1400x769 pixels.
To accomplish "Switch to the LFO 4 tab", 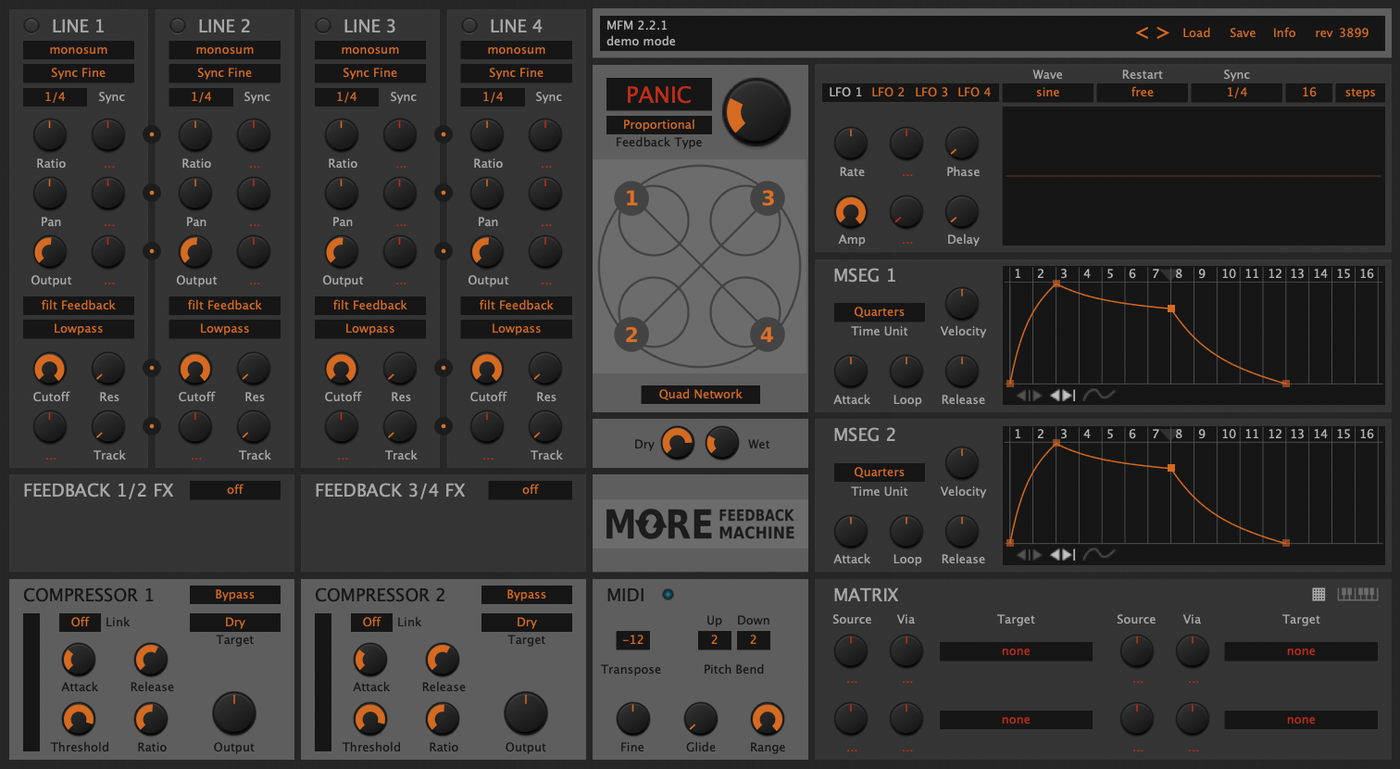I will pyautogui.click(x=974, y=92).
